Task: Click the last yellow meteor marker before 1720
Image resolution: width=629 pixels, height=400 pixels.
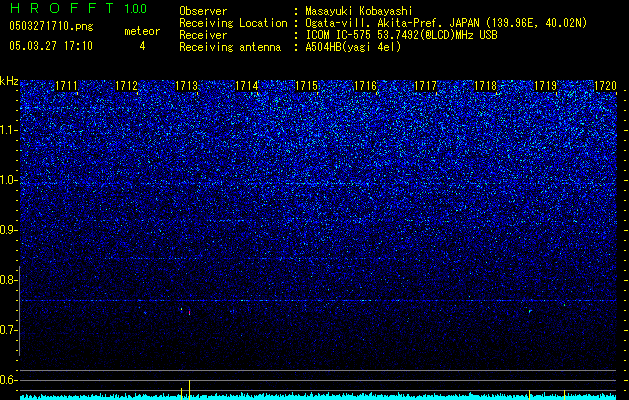Action: 564,394
